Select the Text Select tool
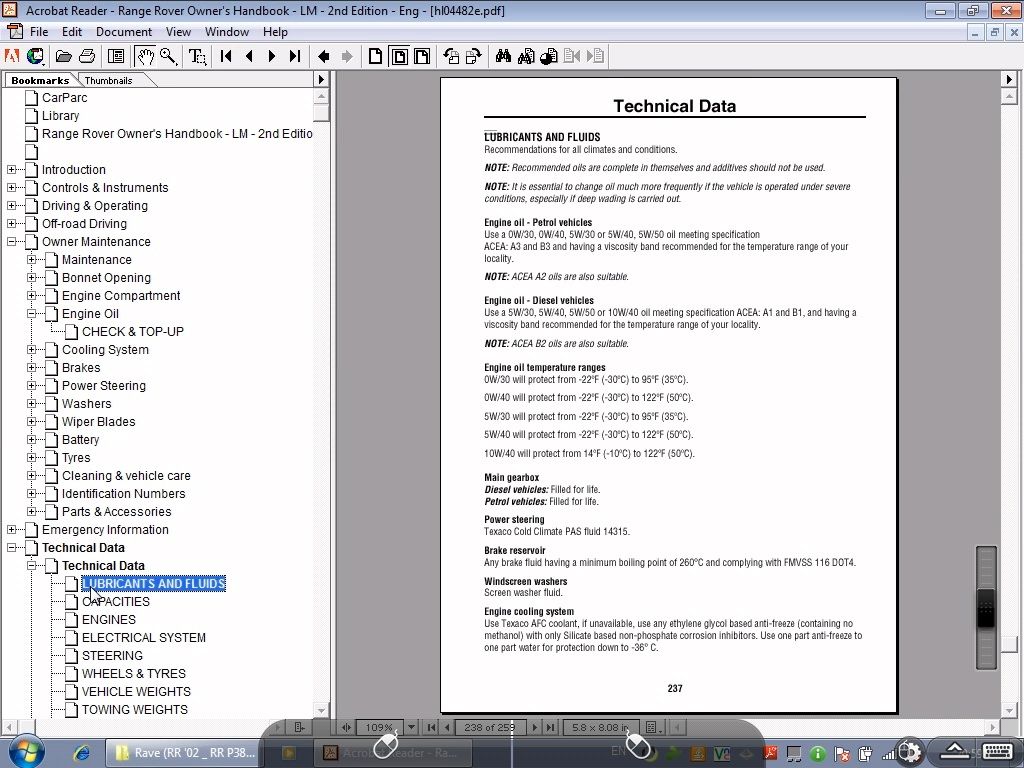The height and width of the screenshot is (768, 1024). [197, 56]
